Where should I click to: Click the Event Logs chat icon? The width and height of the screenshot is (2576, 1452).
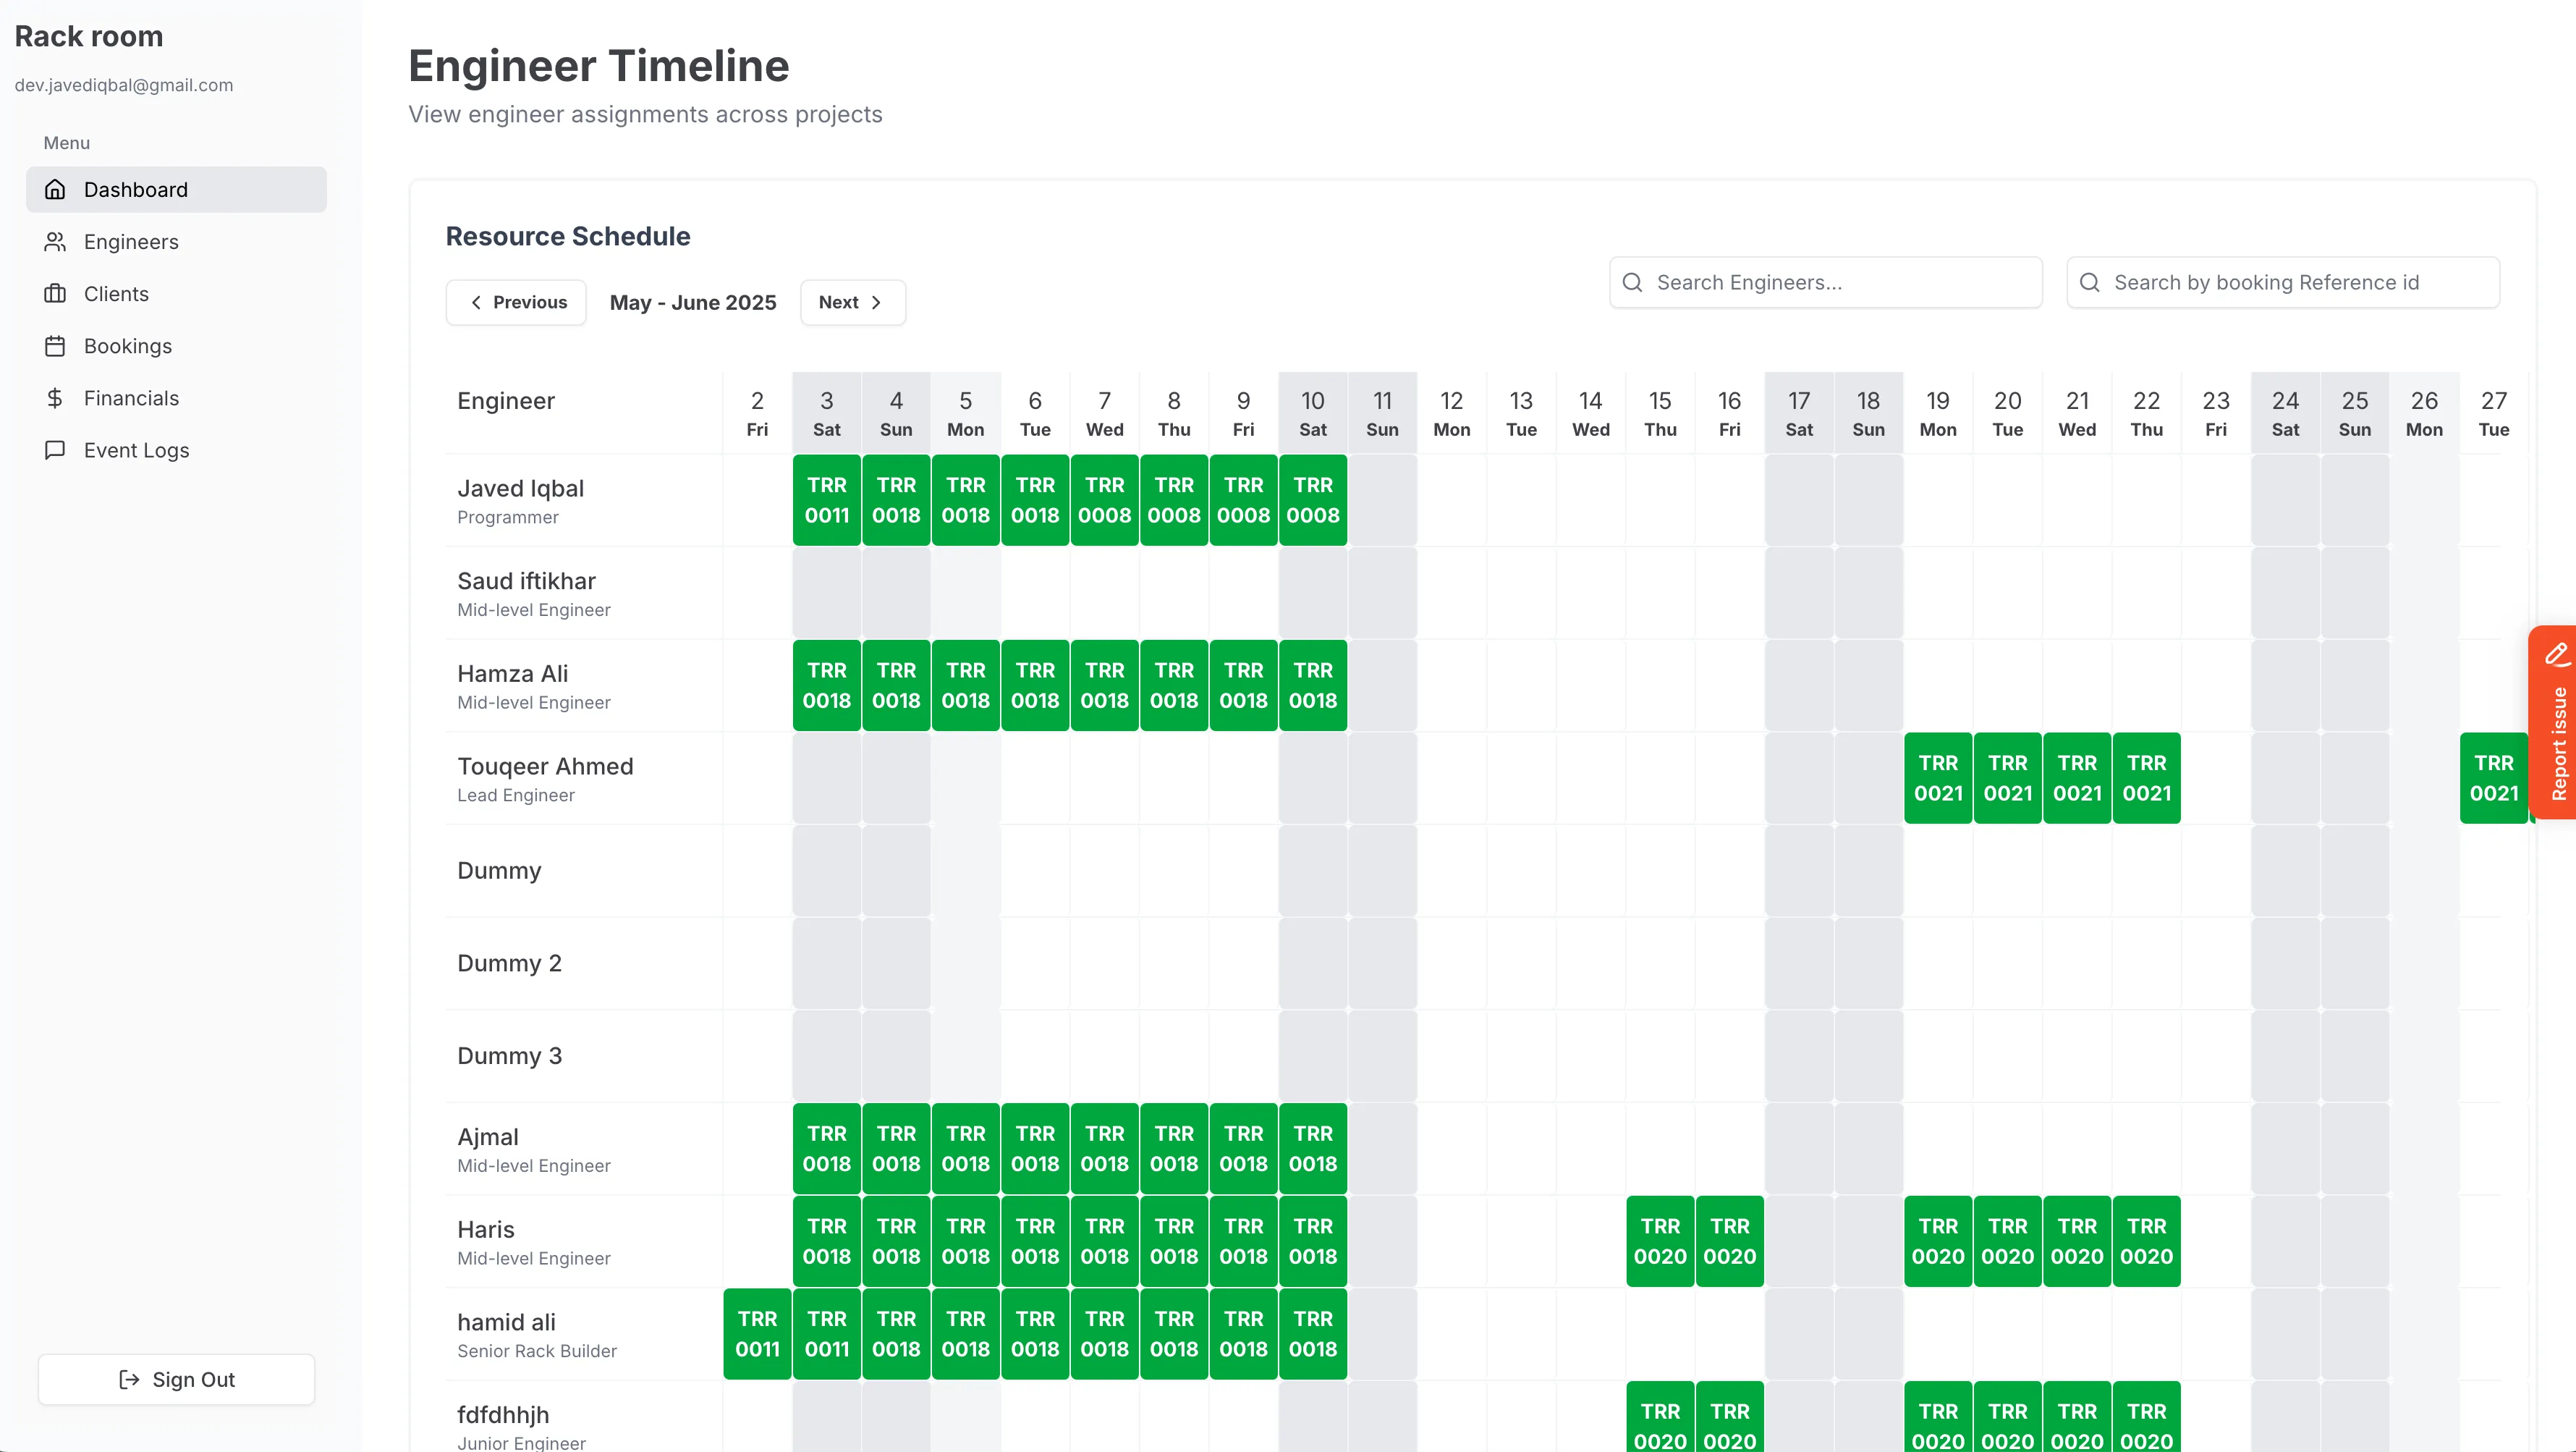[55, 450]
